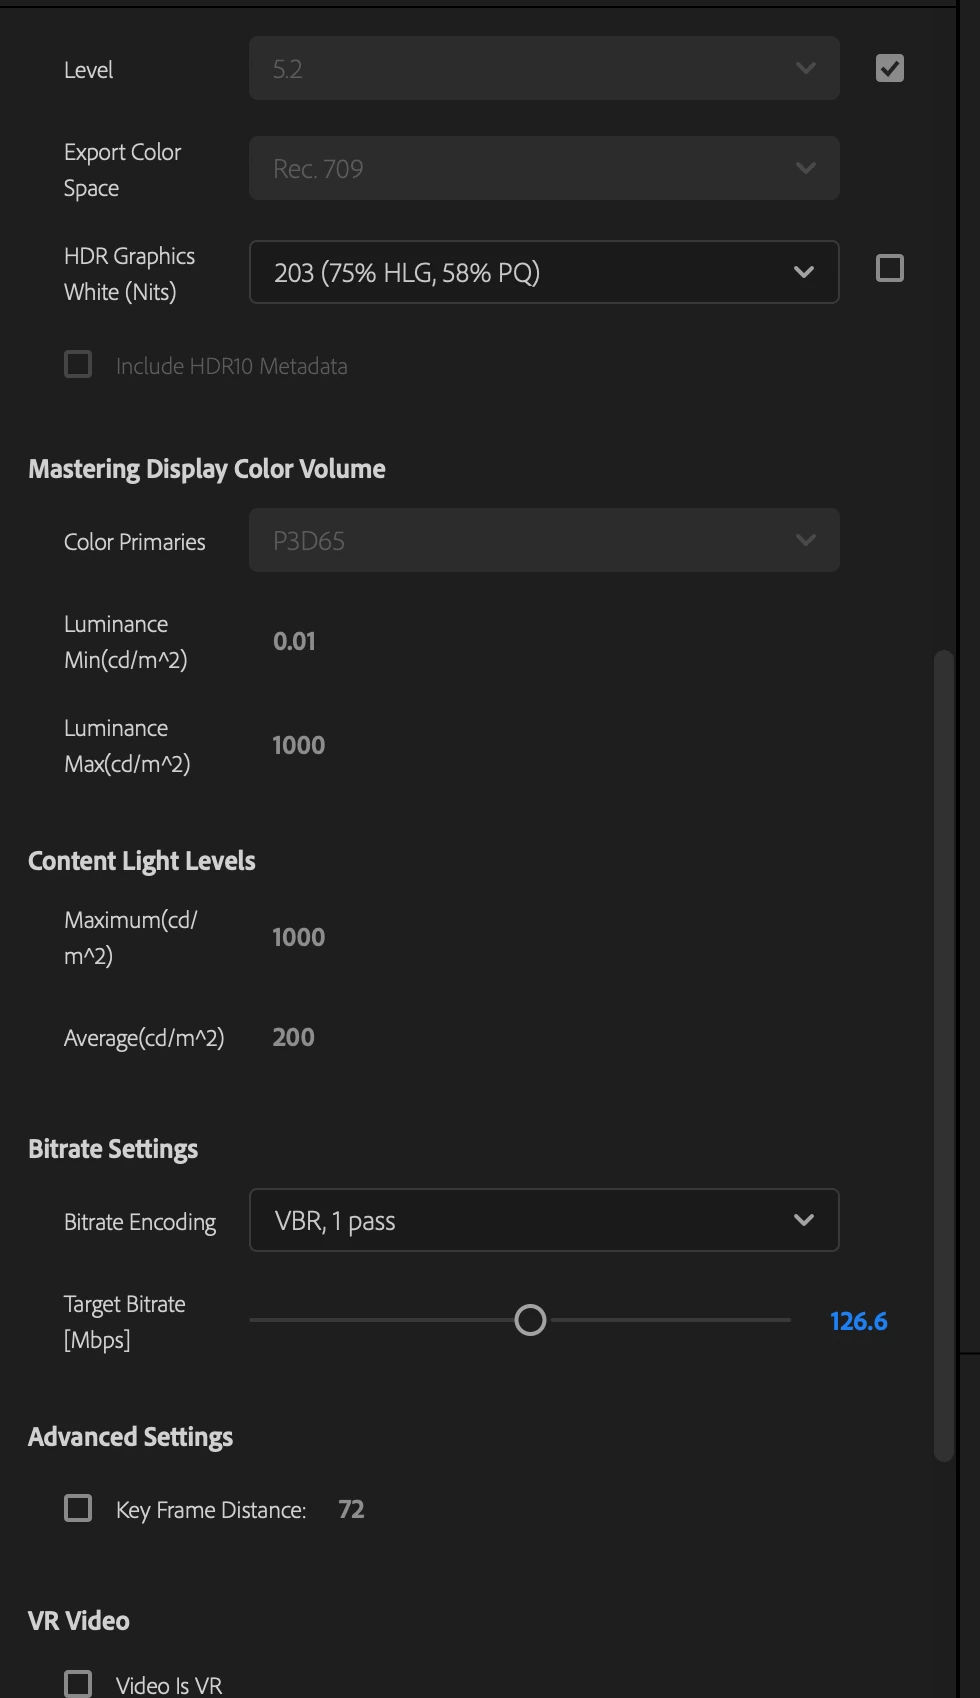Click the Luminance Min value 0.01
980x1698 pixels.
294,641
